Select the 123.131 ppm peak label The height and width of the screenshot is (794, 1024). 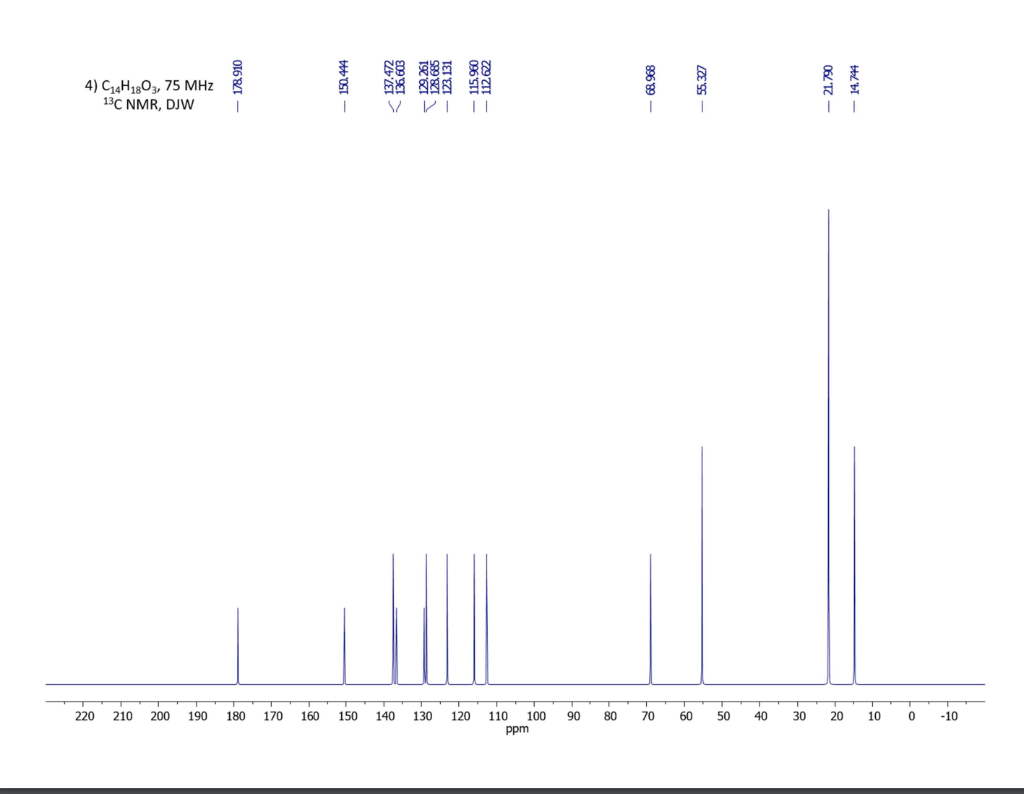coord(446,78)
